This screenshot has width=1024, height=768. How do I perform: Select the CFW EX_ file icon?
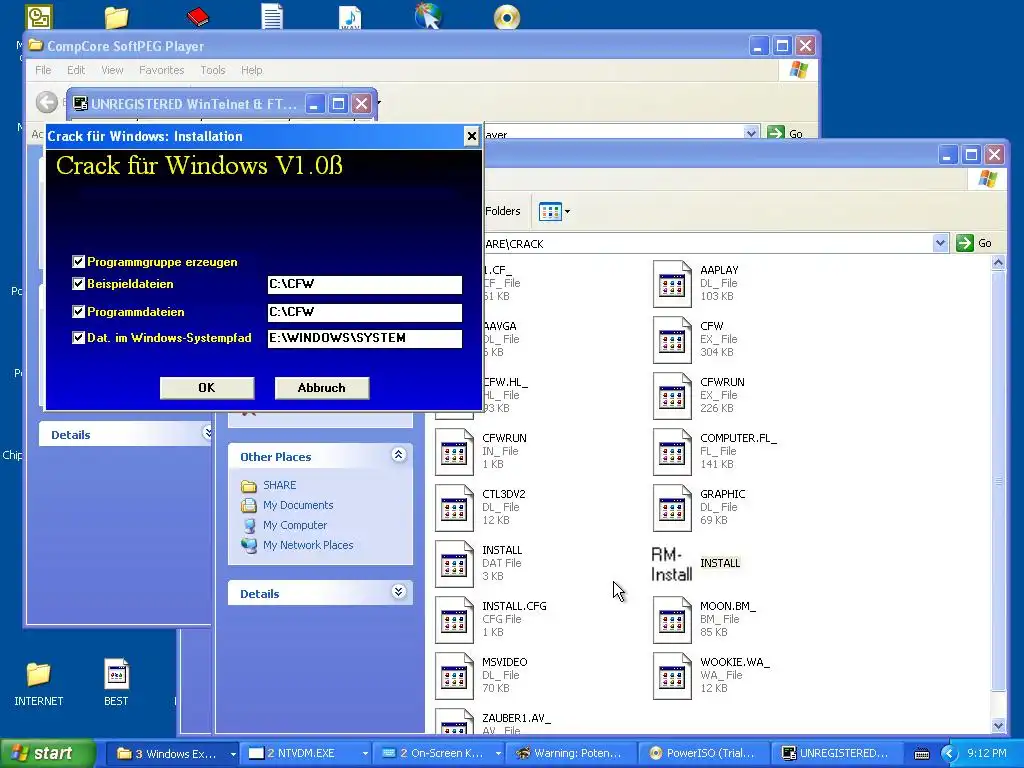pyautogui.click(x=672, y=340)
